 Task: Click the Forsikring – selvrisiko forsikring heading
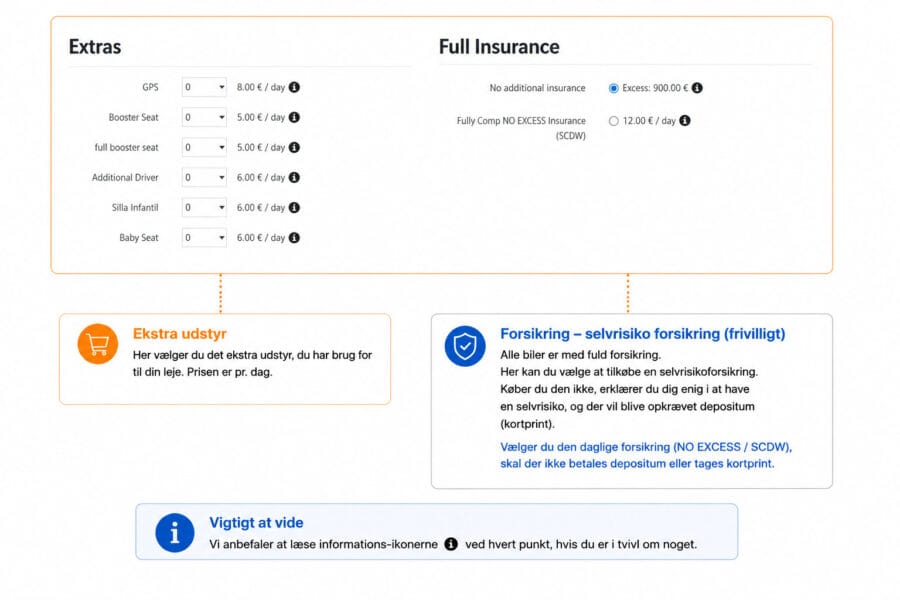point(642,334)
